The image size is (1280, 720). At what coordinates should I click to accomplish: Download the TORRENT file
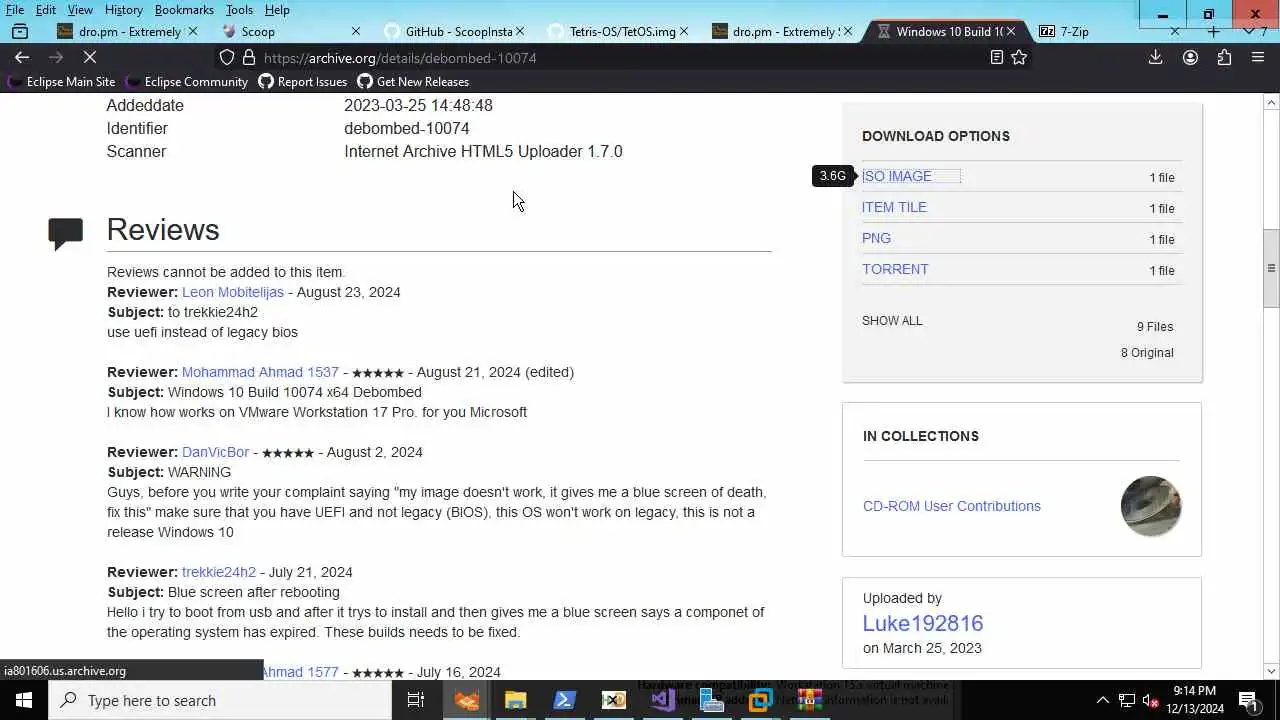(x=895, y=269)
